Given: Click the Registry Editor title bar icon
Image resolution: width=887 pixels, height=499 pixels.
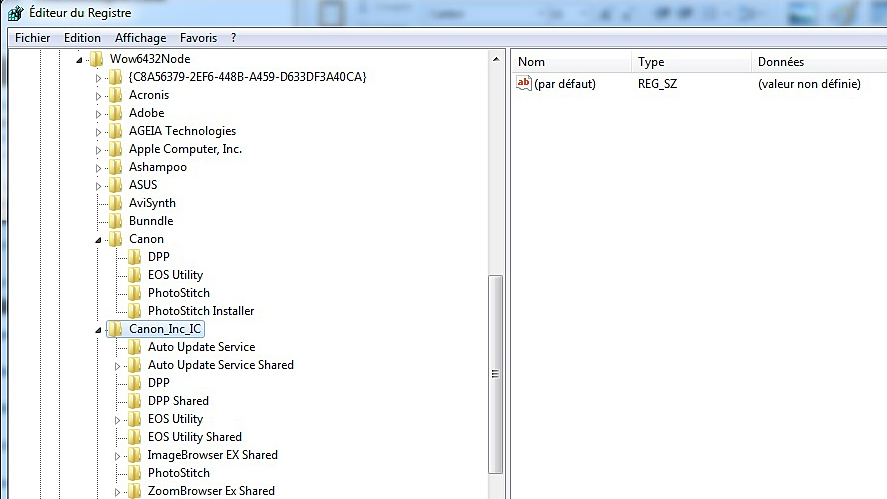Looking at the screenshot, I should 15,12.
